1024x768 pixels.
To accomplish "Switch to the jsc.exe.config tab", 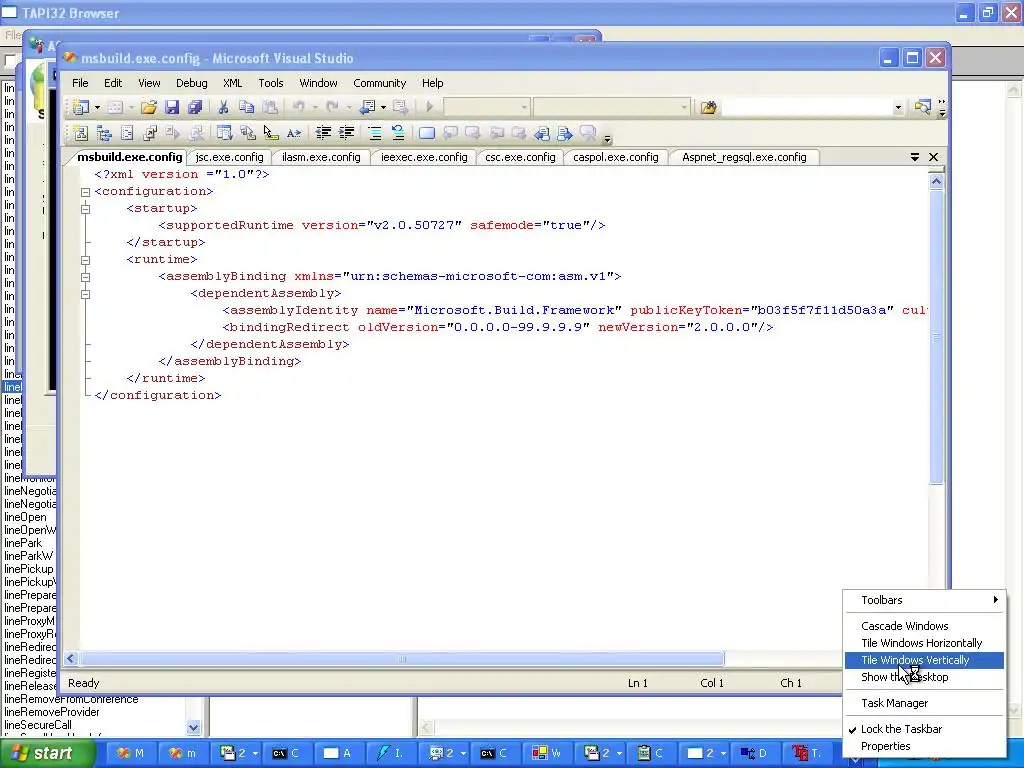I will [229, 157].
